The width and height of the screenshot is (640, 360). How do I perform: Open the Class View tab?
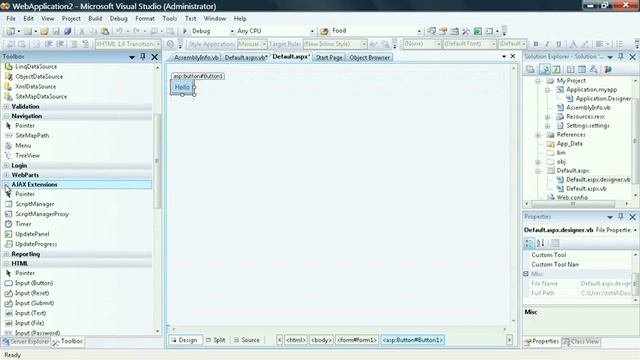pos(580,342)
